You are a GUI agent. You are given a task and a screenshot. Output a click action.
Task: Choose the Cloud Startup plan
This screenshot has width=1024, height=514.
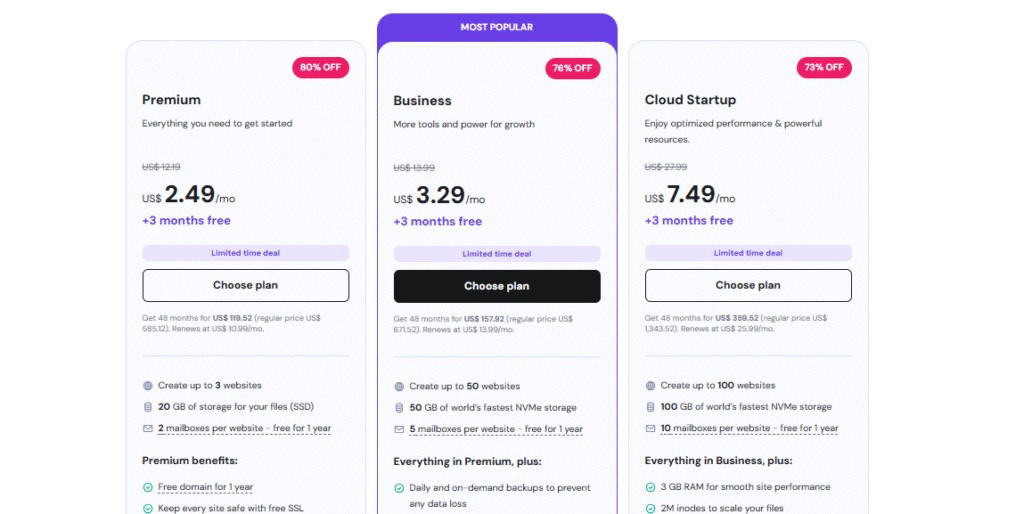point(748,285)
